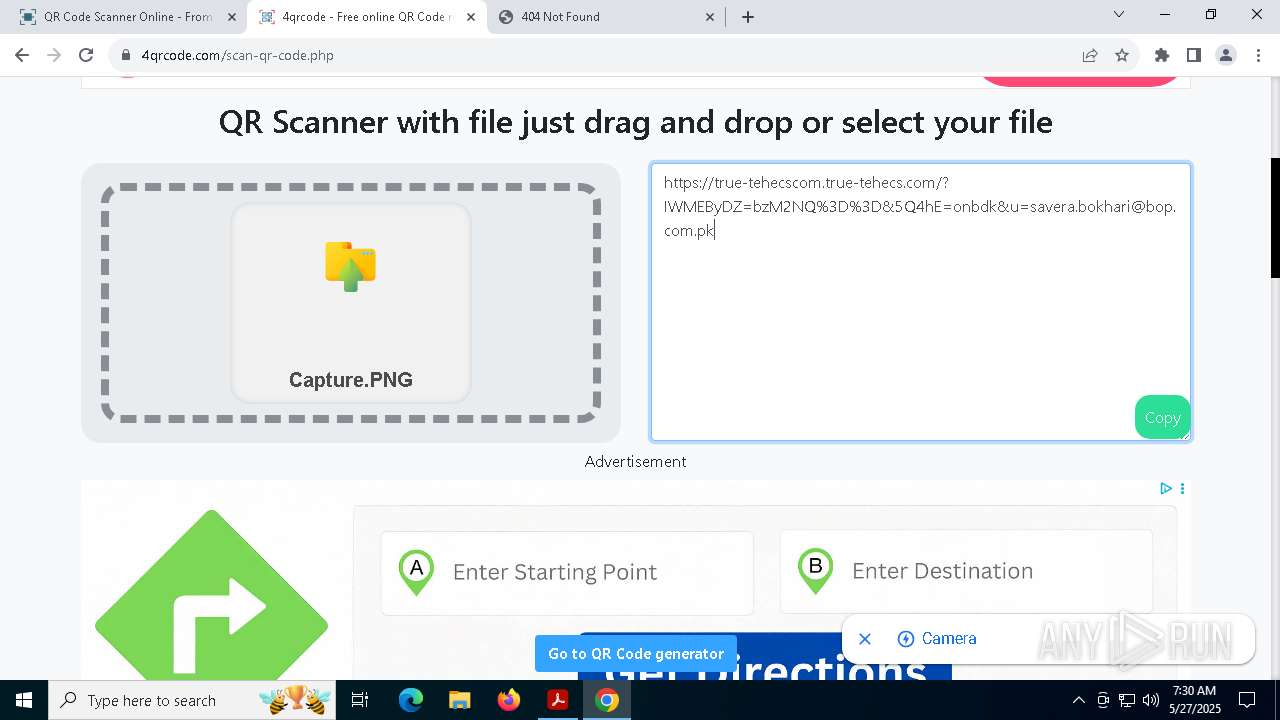Click the file upload folder icon

(x=350, y=267)
